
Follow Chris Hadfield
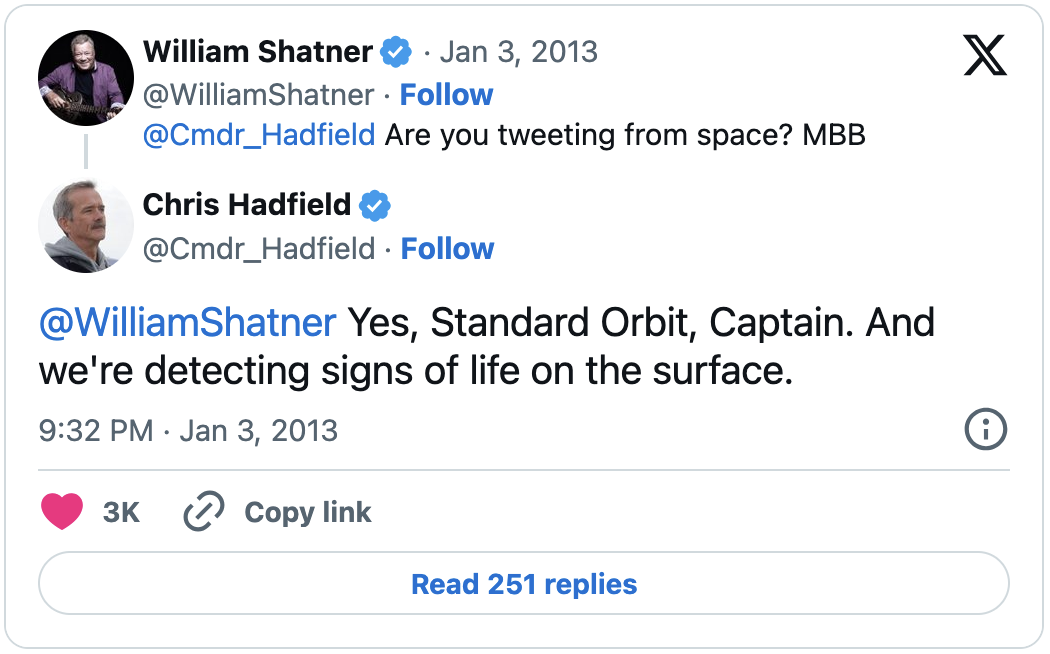447,249
